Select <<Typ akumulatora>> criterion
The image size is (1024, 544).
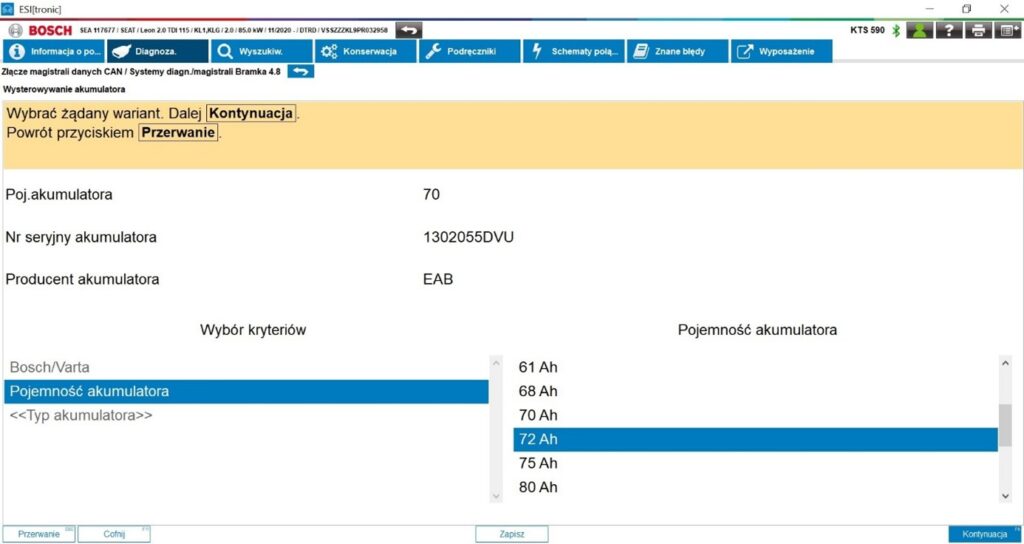point(81,415)
